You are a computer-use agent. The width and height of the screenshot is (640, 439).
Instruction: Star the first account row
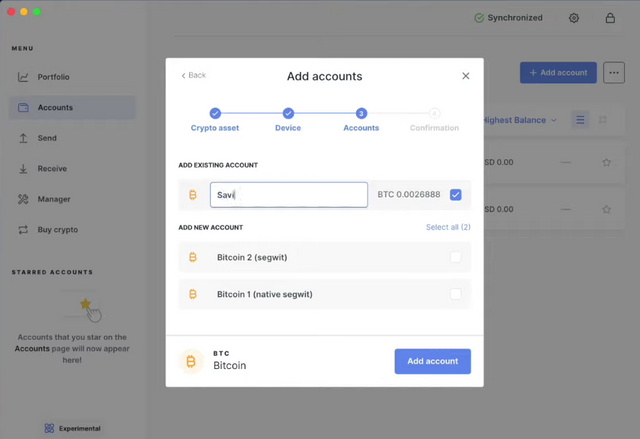pos(607,162)
